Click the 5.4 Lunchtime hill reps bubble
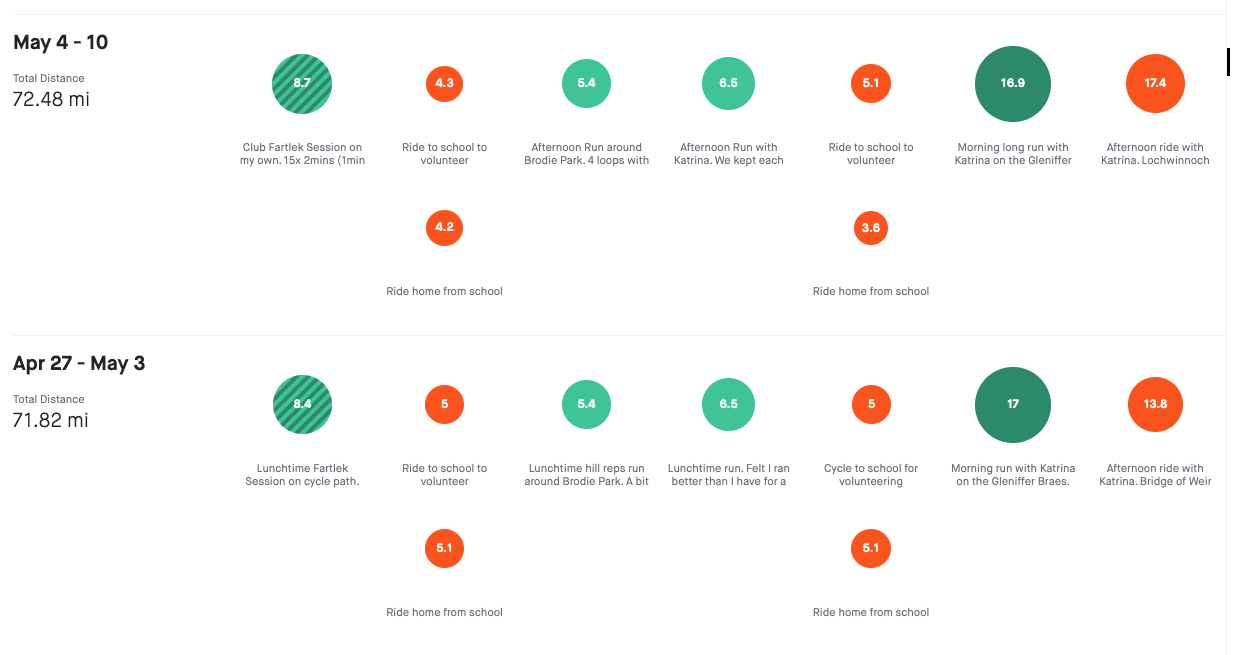The width and height of the screenshot is (1239, 655). coord(587,404)
